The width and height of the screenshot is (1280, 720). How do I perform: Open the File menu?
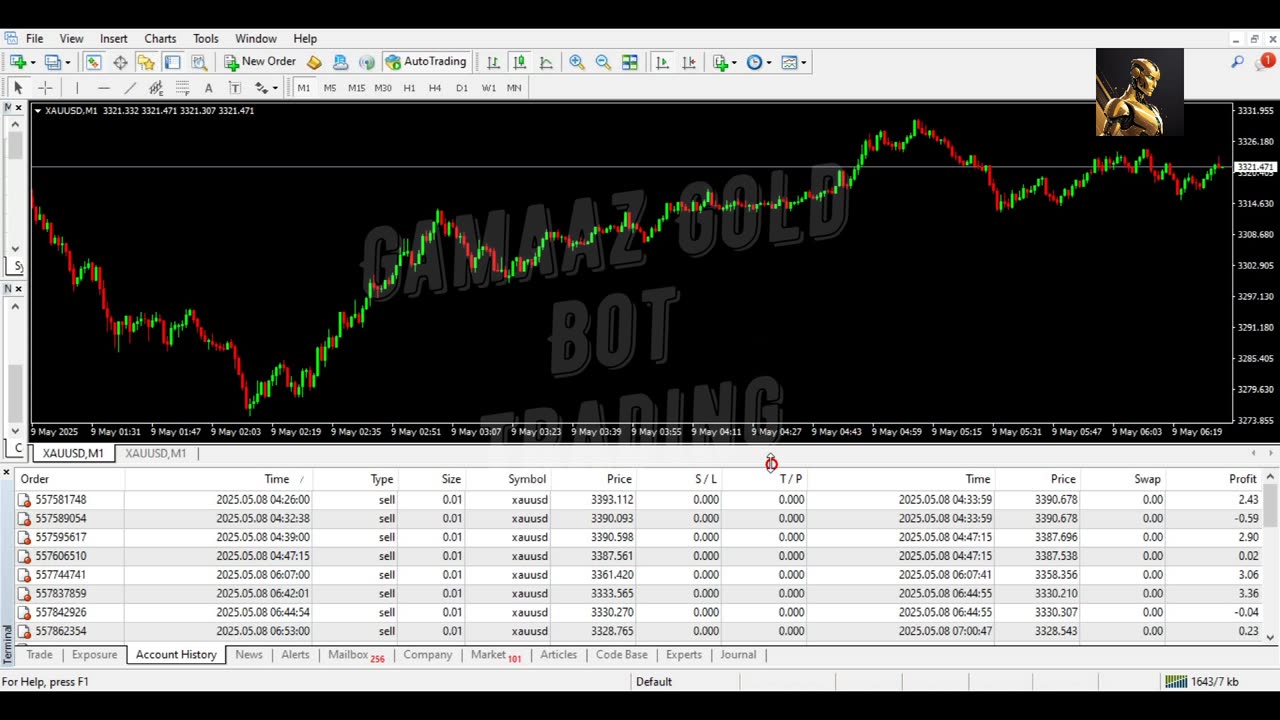(x=34, y=38)
